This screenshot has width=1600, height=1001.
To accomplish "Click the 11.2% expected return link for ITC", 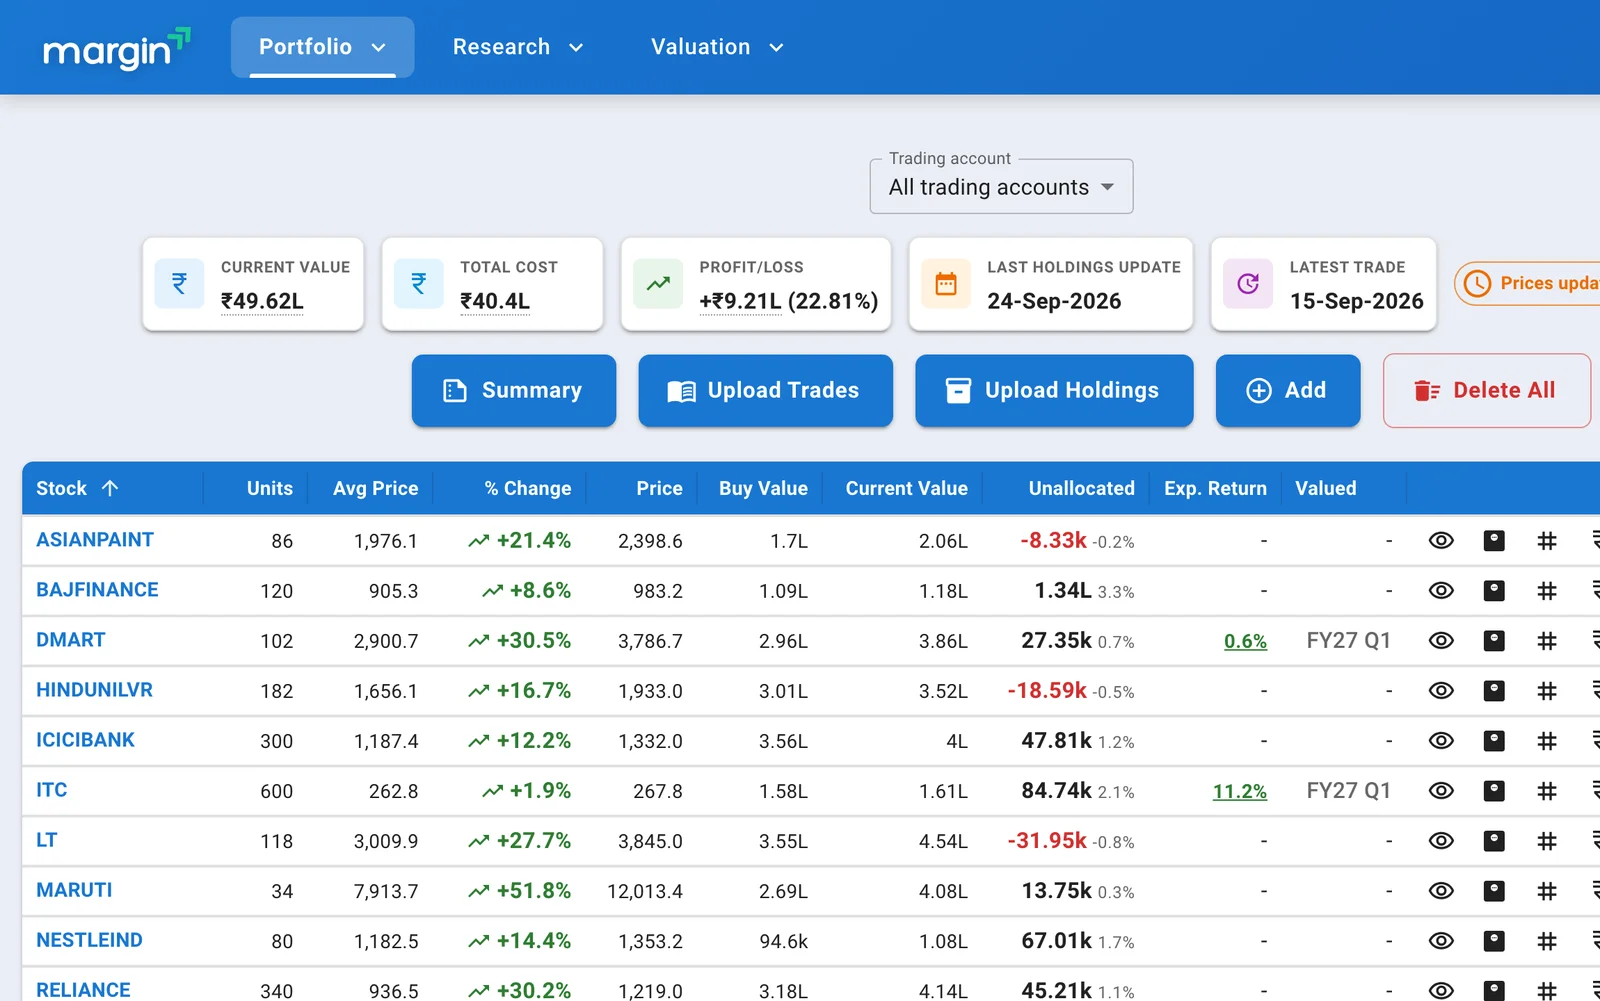I will (1240, 791).
